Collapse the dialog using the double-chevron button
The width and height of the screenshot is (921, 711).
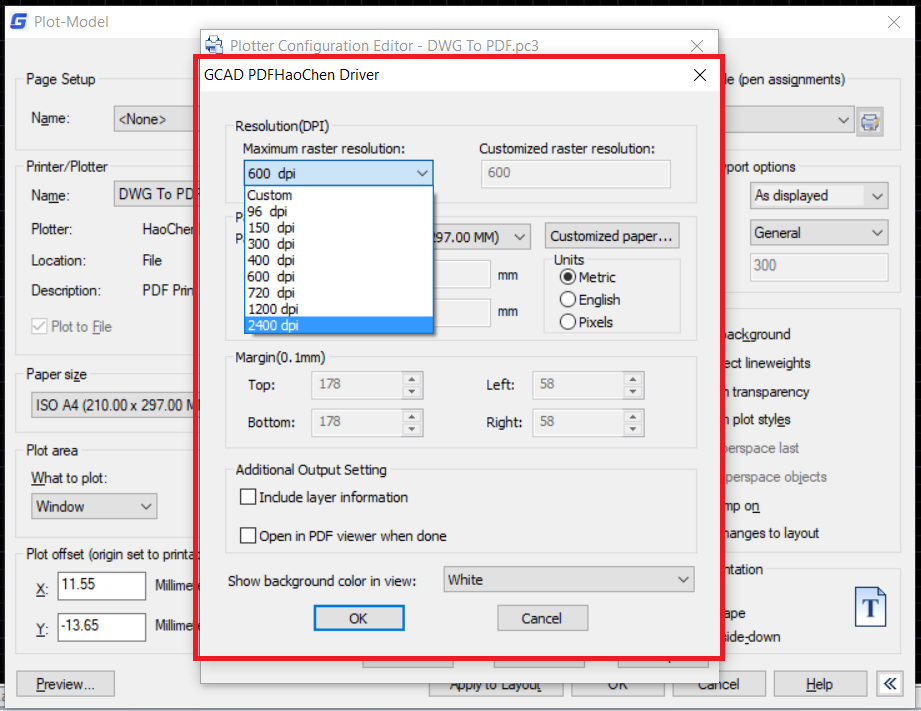pyautogui.click(x=889, y=684)
